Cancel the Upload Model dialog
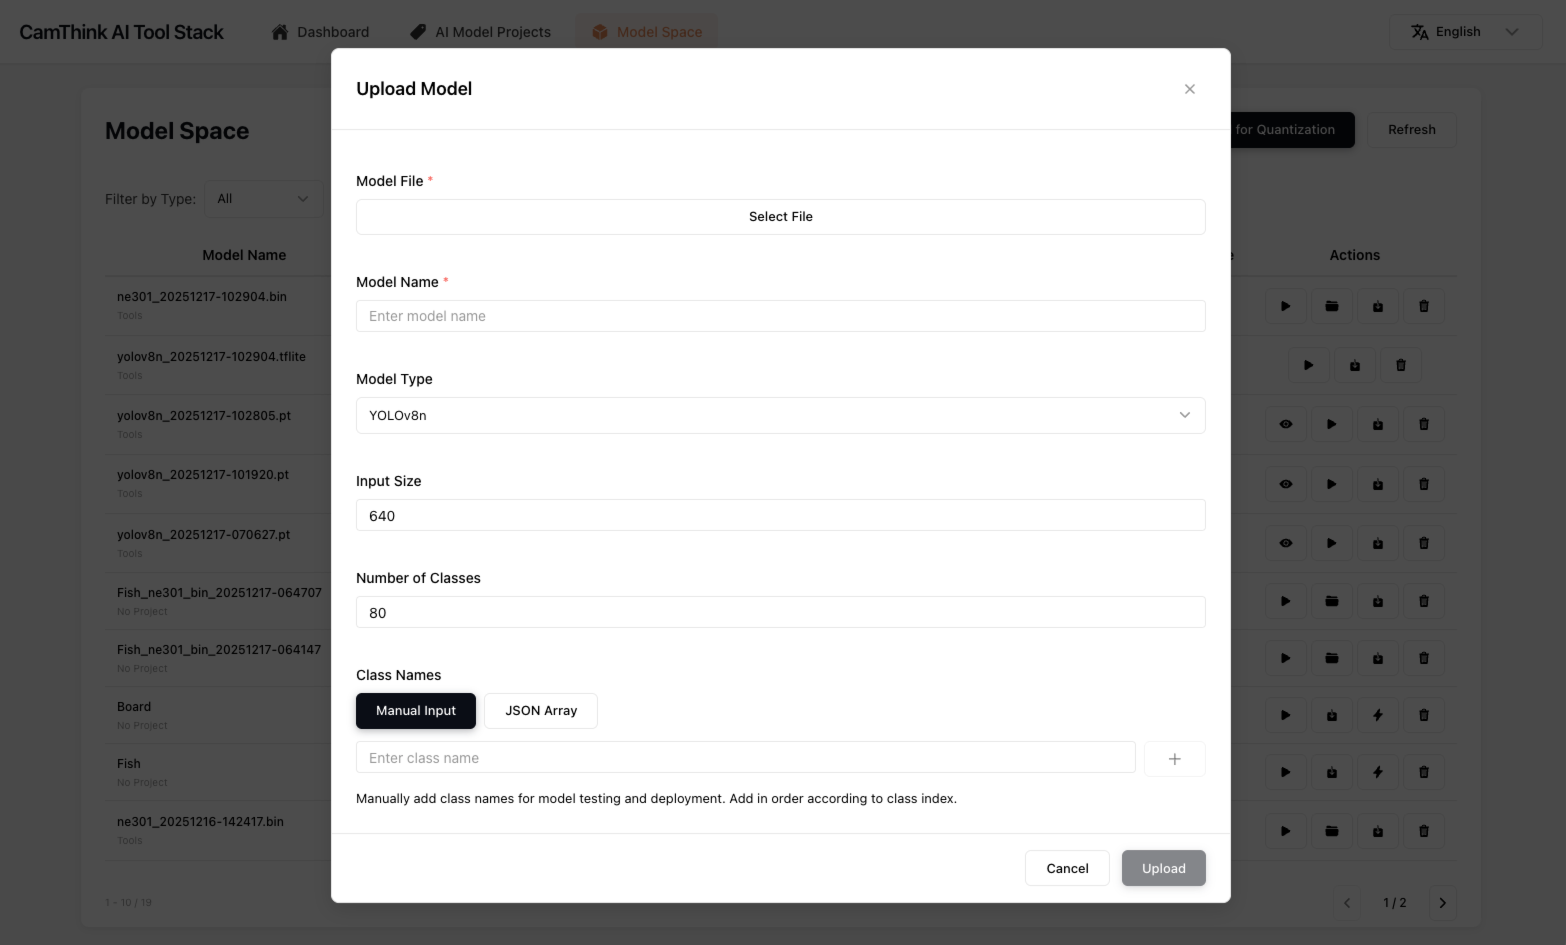This screenshot has width=1566, height=945. tap(1067, 868)
